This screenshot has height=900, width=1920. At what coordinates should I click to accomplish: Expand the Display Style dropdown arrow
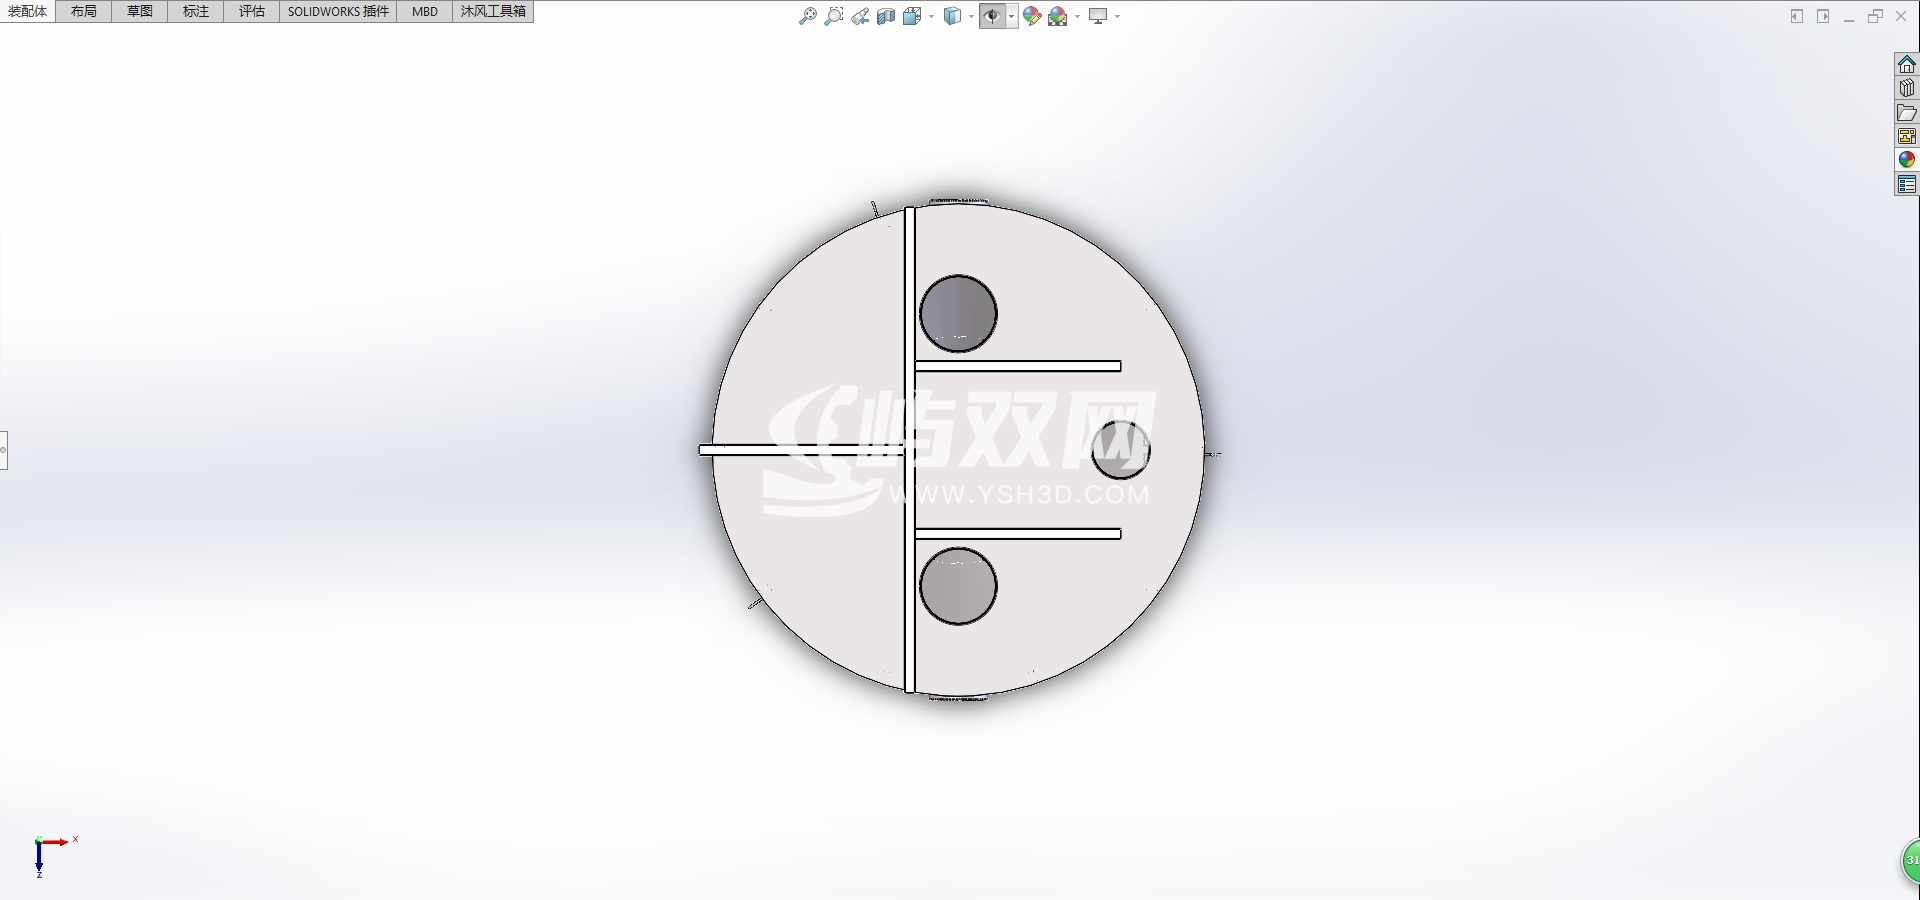point(971,16)
